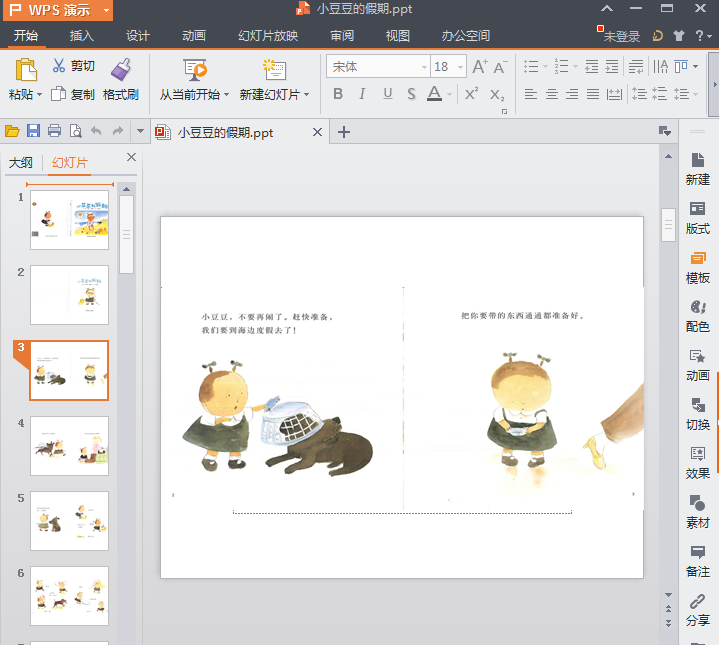Toggle text shadow S button
The height and width of the screenshot is (645, 719).
[x=411, y=94]
